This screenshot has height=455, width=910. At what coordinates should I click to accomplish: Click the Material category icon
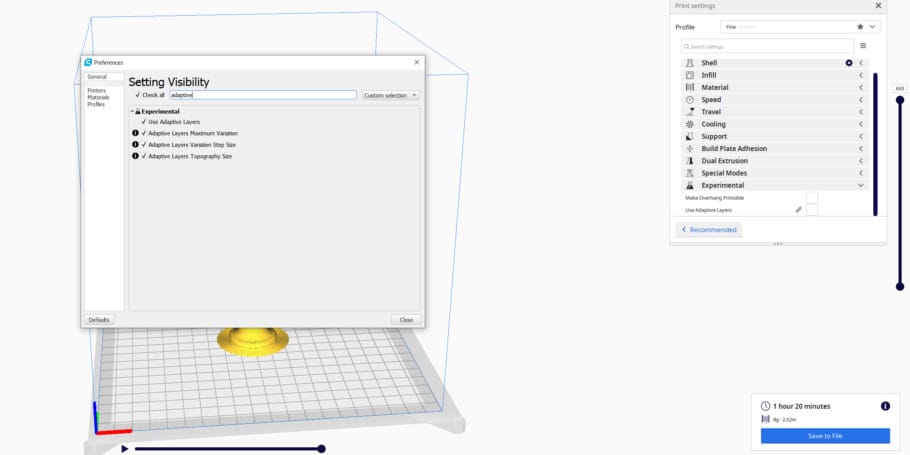click(689, 87)
